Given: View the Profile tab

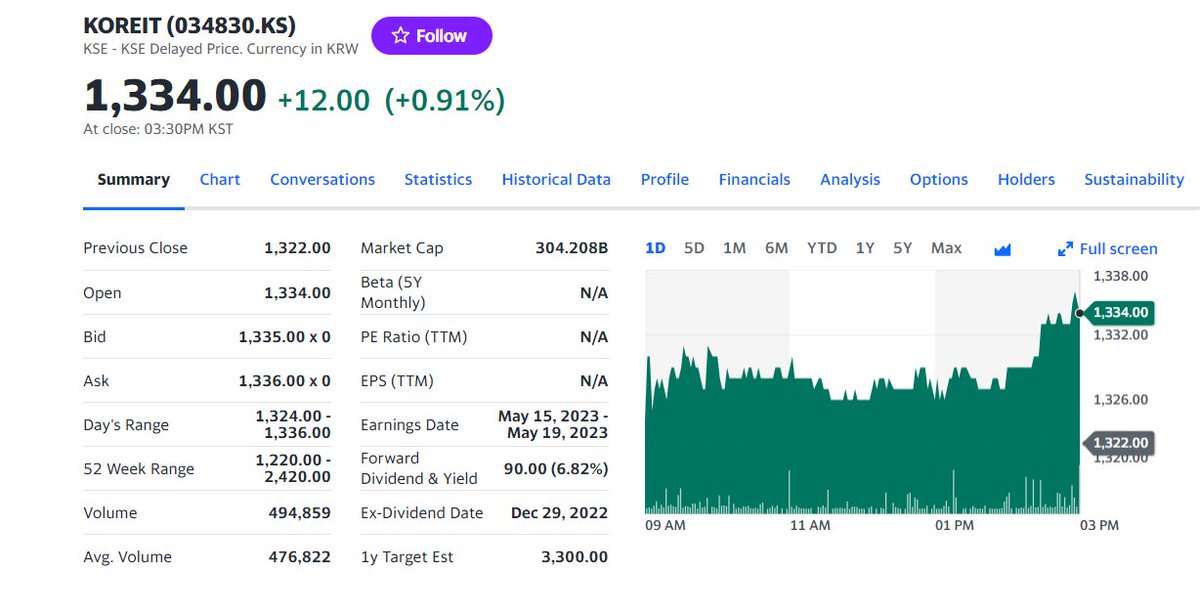Looking at the screenshot, I should [665, 180].
